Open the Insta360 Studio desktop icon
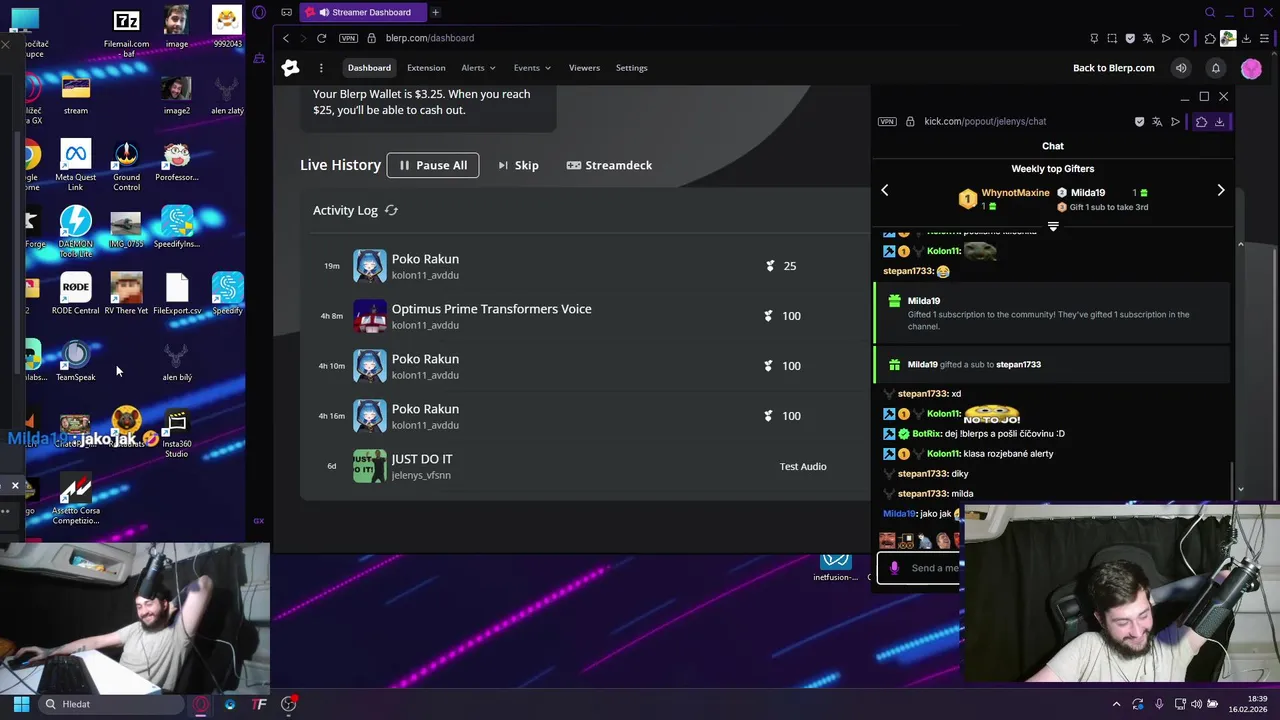Image resolution: width=1280 pixels, height=720 pixels. [x=177, y=433]
